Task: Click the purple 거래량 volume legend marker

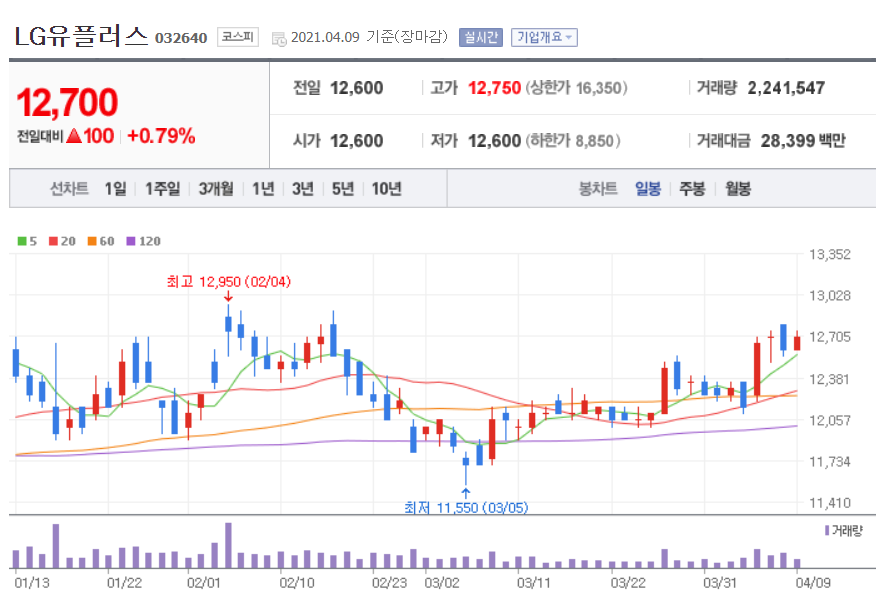Action: pos(827,530)
